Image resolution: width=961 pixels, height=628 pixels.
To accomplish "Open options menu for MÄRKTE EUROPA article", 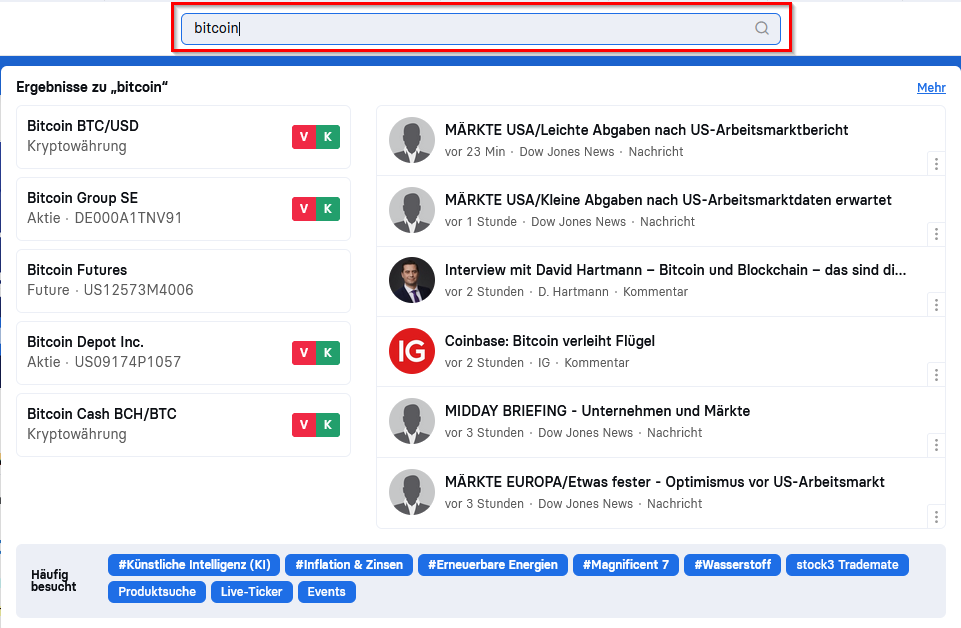I will point(936,516).
